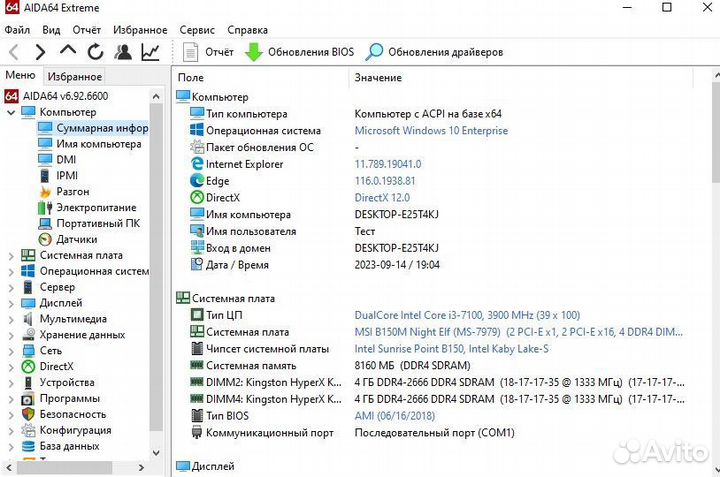Open the DirectX 12.0 value link
The height and width of the screenshot is (477, 720).
click(382, 197)
